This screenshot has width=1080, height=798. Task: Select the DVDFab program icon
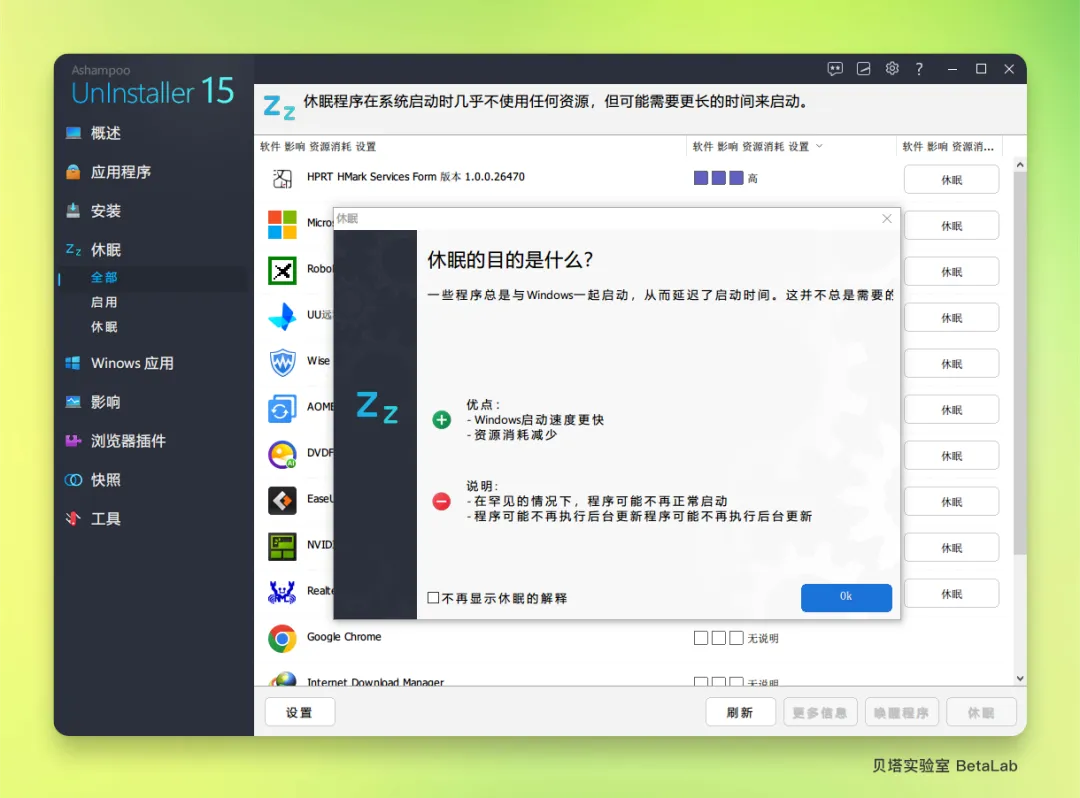pyautogui.click(x=282, y=454)
